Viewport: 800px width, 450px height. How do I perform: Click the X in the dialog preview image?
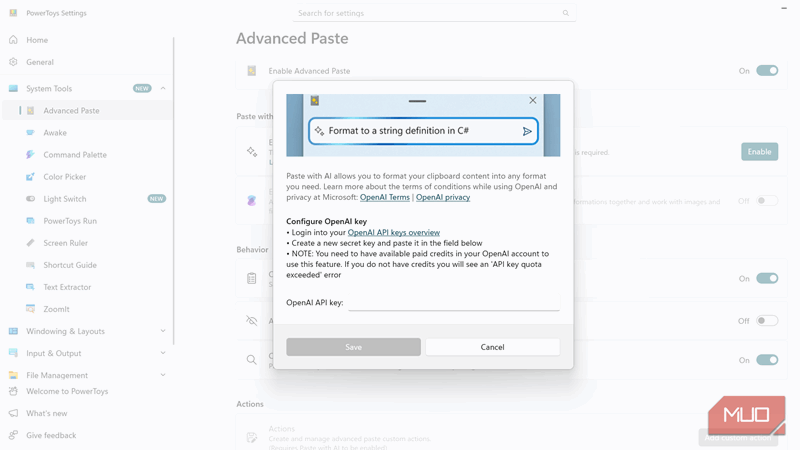click(533, 101)
